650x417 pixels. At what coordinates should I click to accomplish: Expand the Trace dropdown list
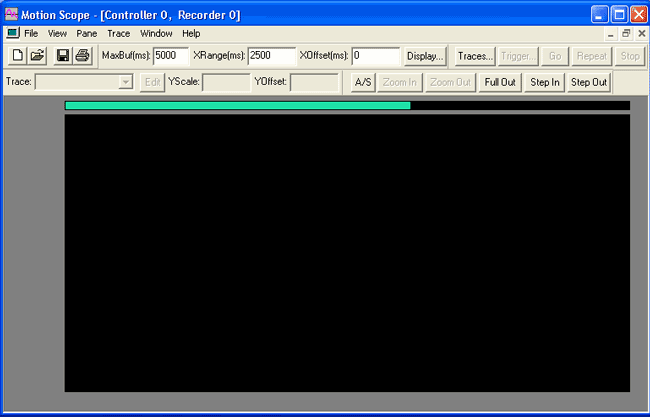[x=125, y=82]
